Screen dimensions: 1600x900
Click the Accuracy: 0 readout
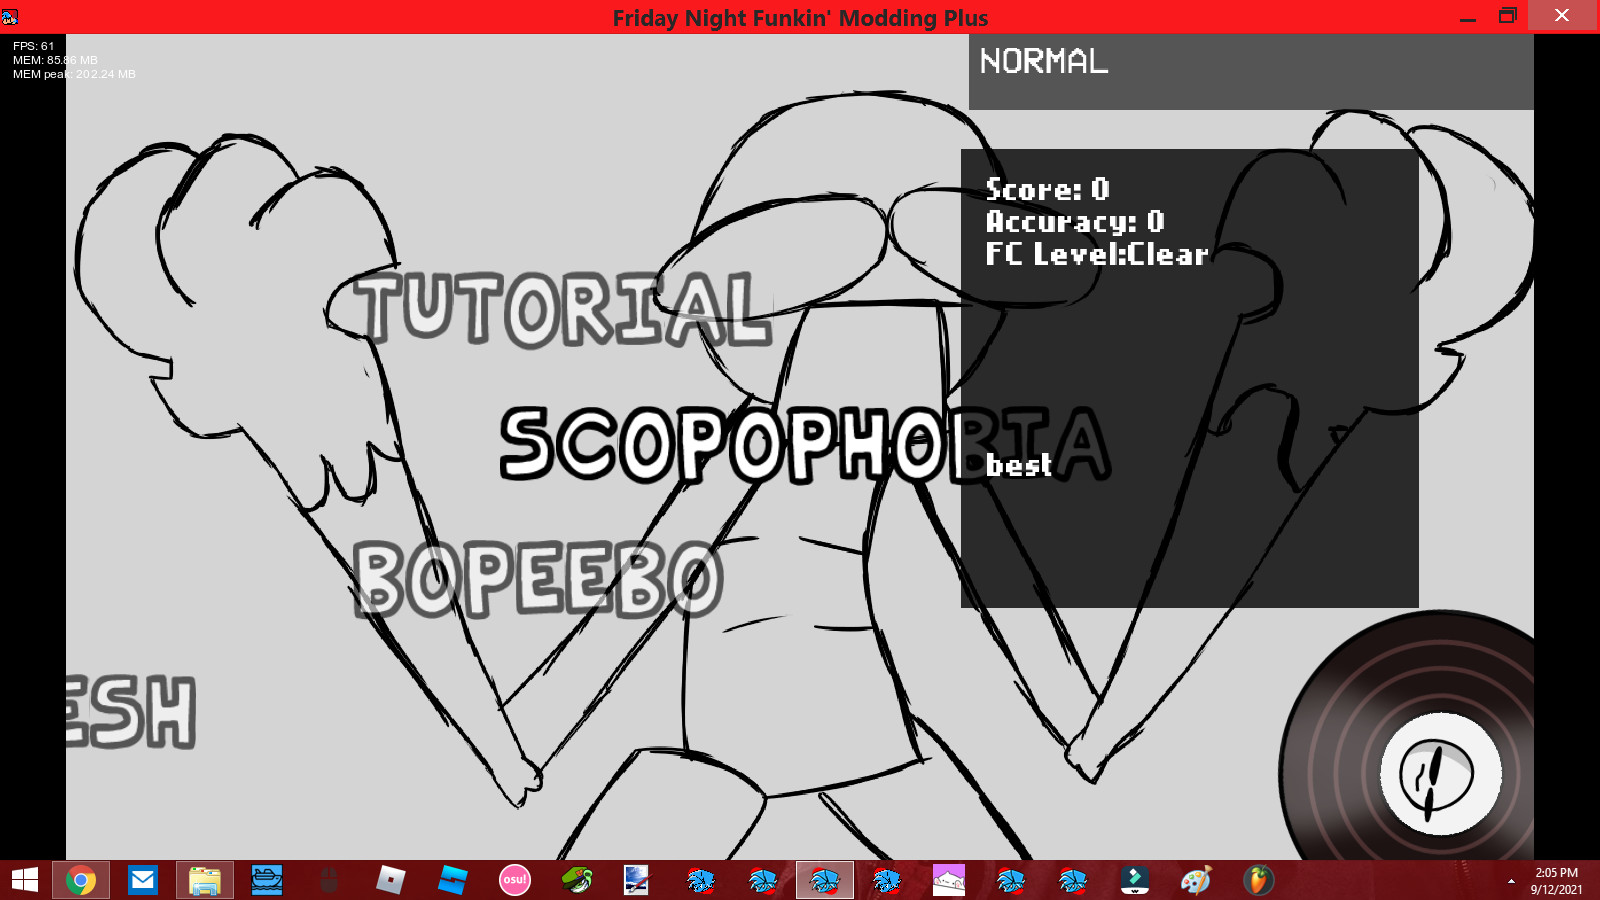click(1075, 221)
